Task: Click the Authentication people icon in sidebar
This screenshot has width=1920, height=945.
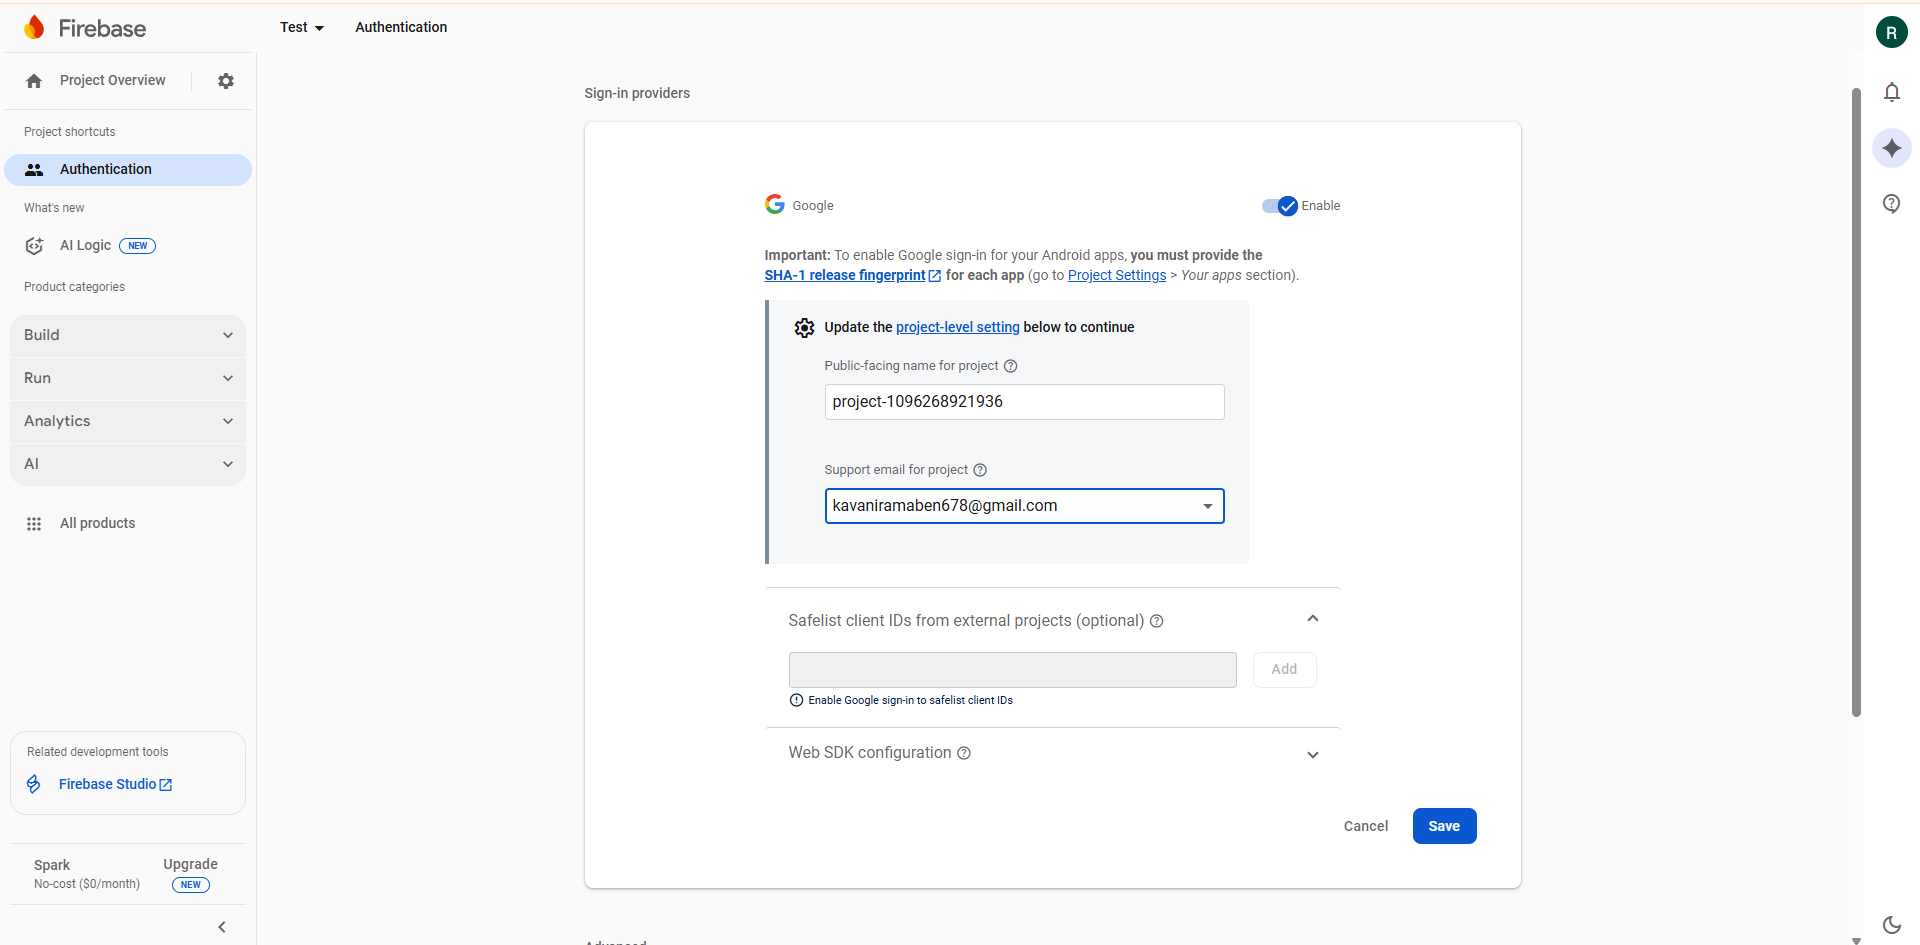Action: point(34,170)
